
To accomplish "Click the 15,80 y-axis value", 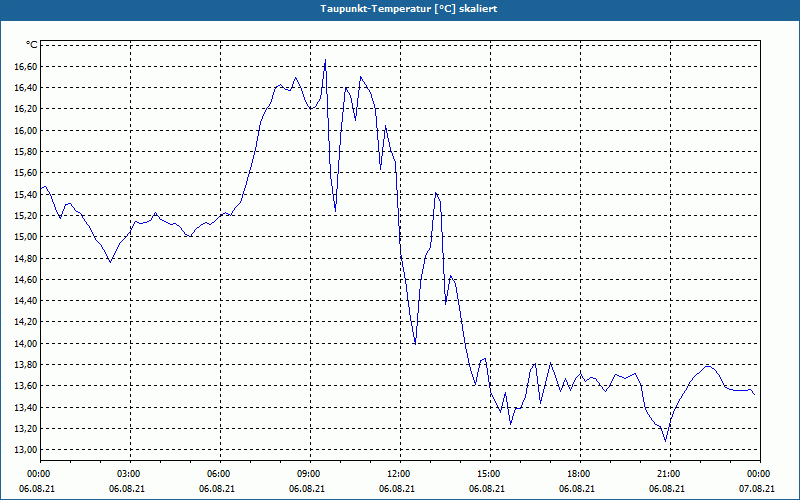I will click(x=26, y=152).
